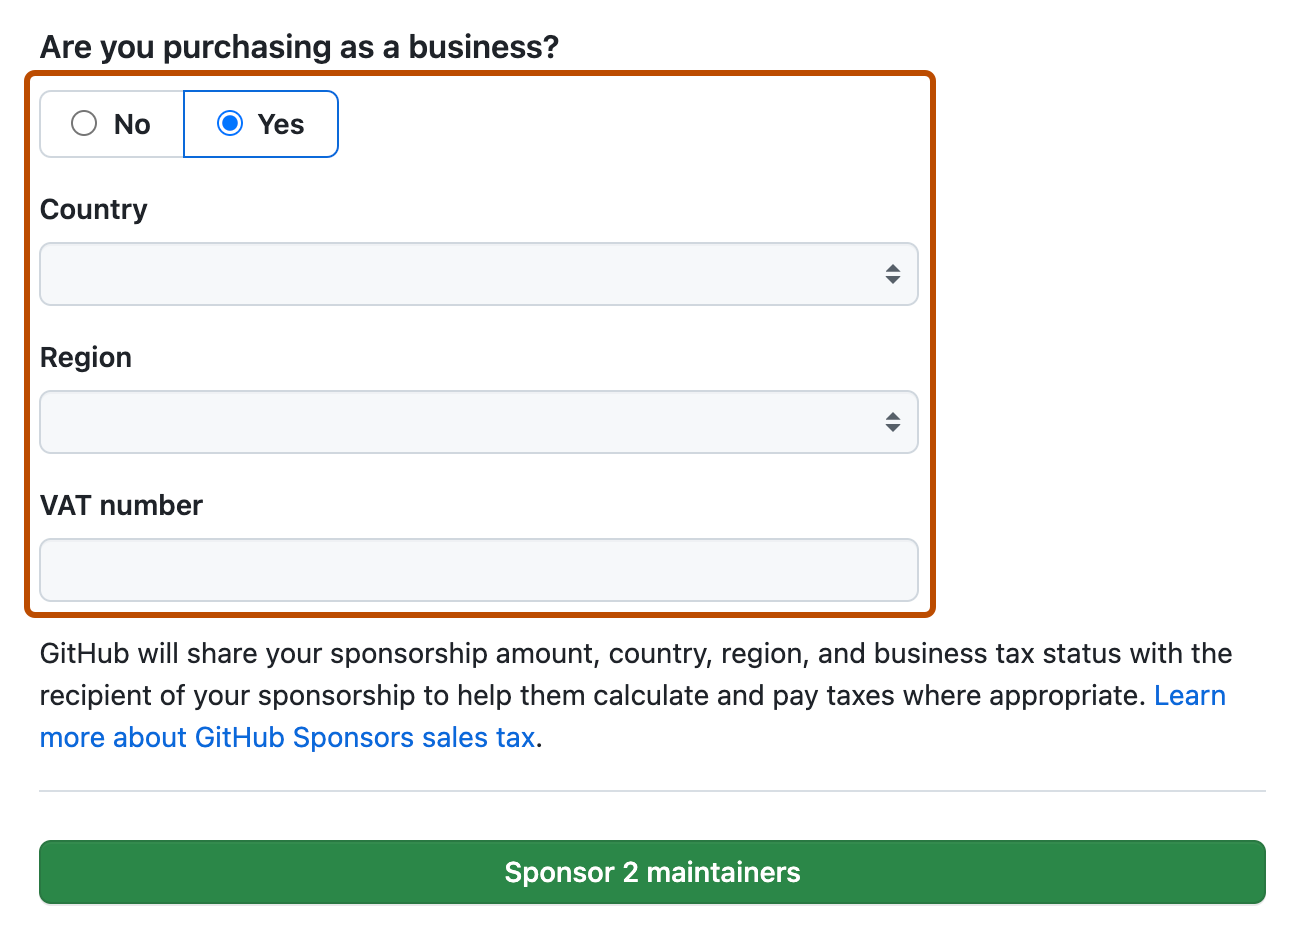Select the Yes radio button
Screen dimensions: 1298x934
click(x=231, y=123)
